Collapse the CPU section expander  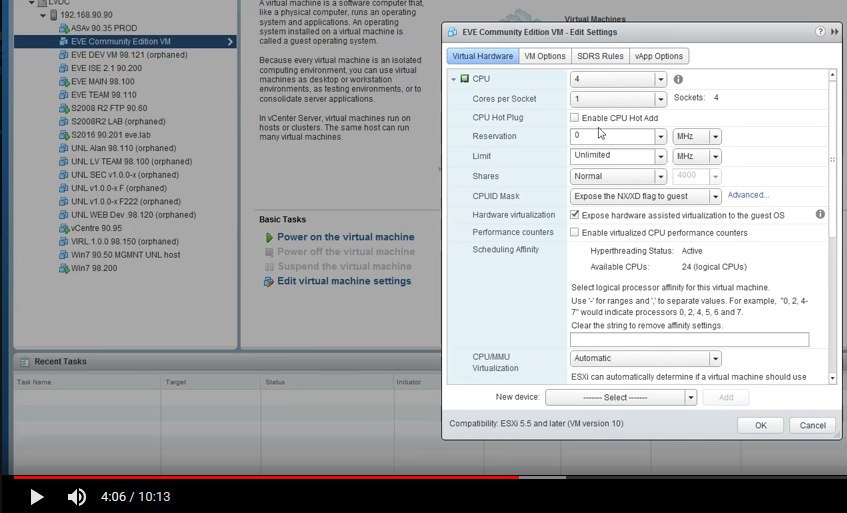coord(454,79)
